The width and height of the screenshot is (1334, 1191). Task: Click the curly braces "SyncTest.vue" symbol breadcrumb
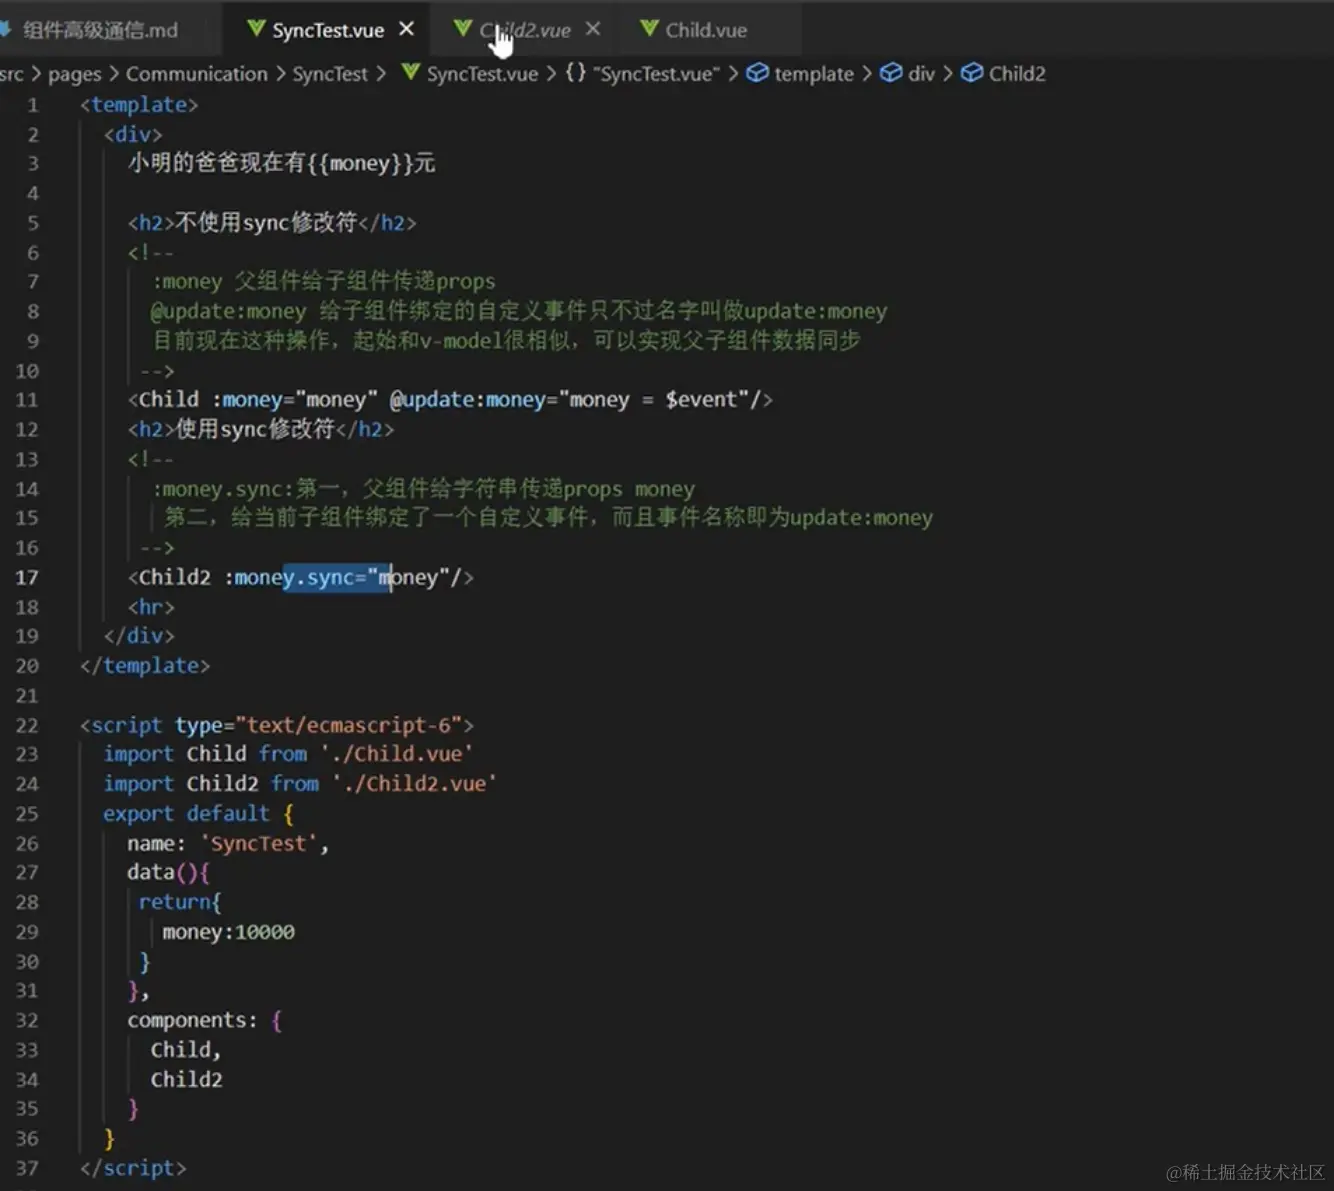click(x=642, y=74)
